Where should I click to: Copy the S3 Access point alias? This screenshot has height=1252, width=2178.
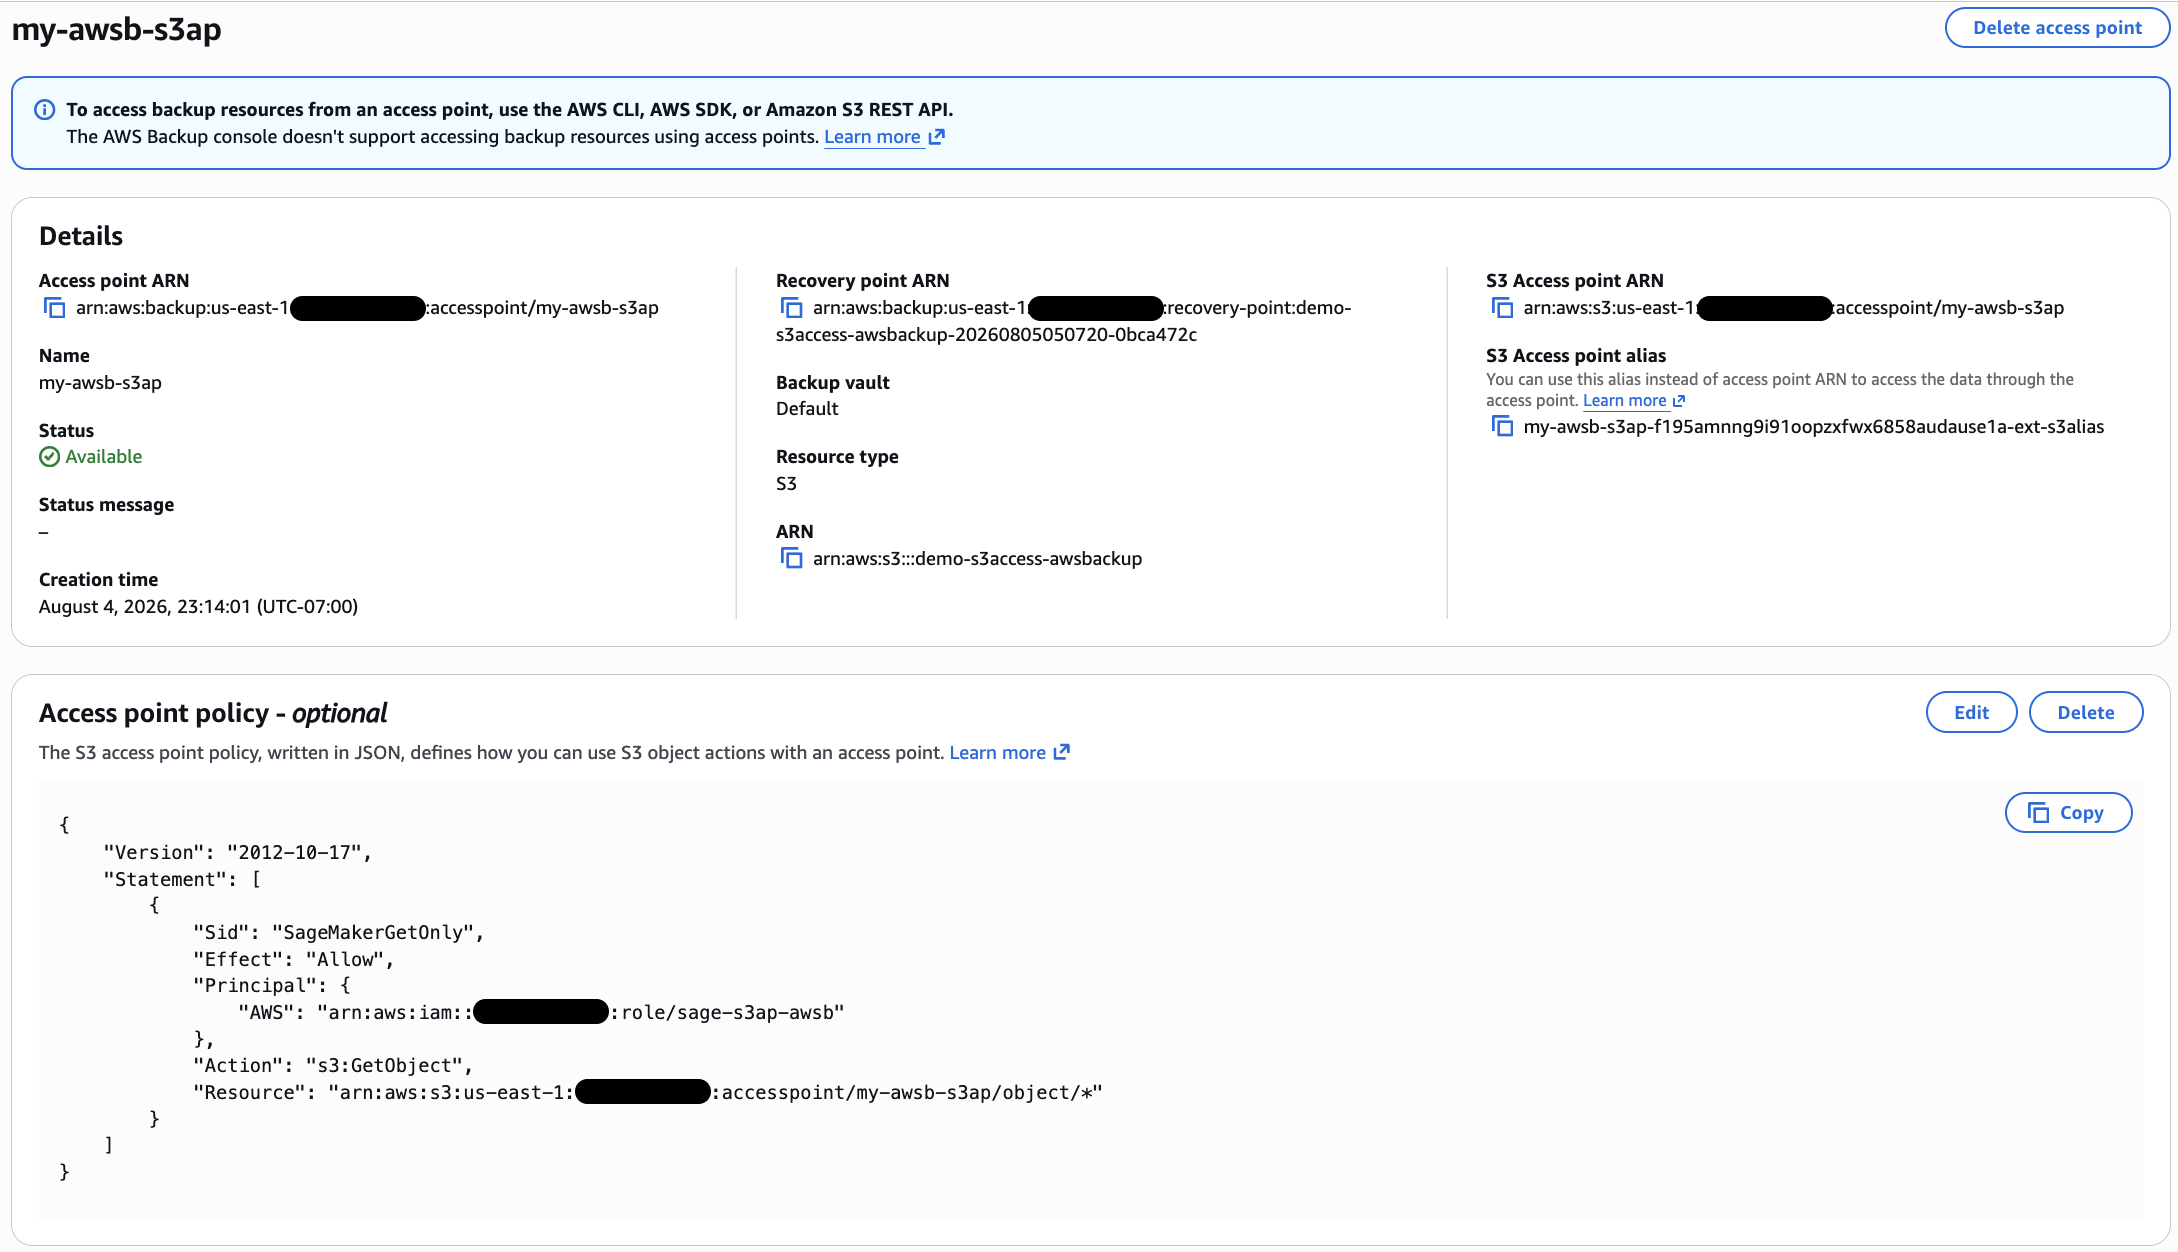click(1502, 427)
